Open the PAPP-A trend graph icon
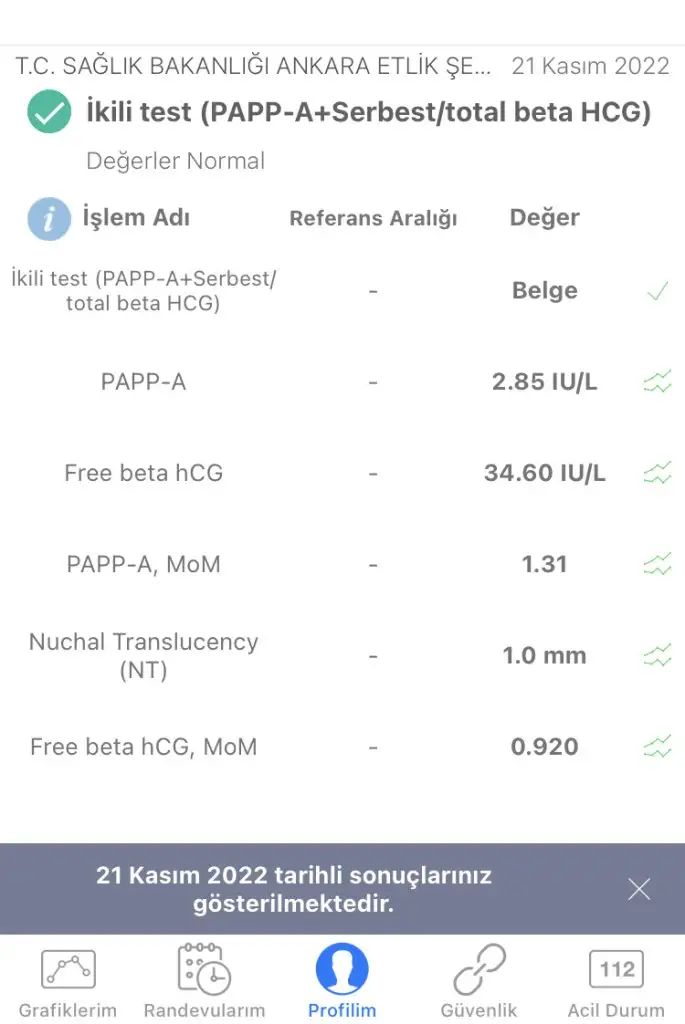 [x=657, y=381]
